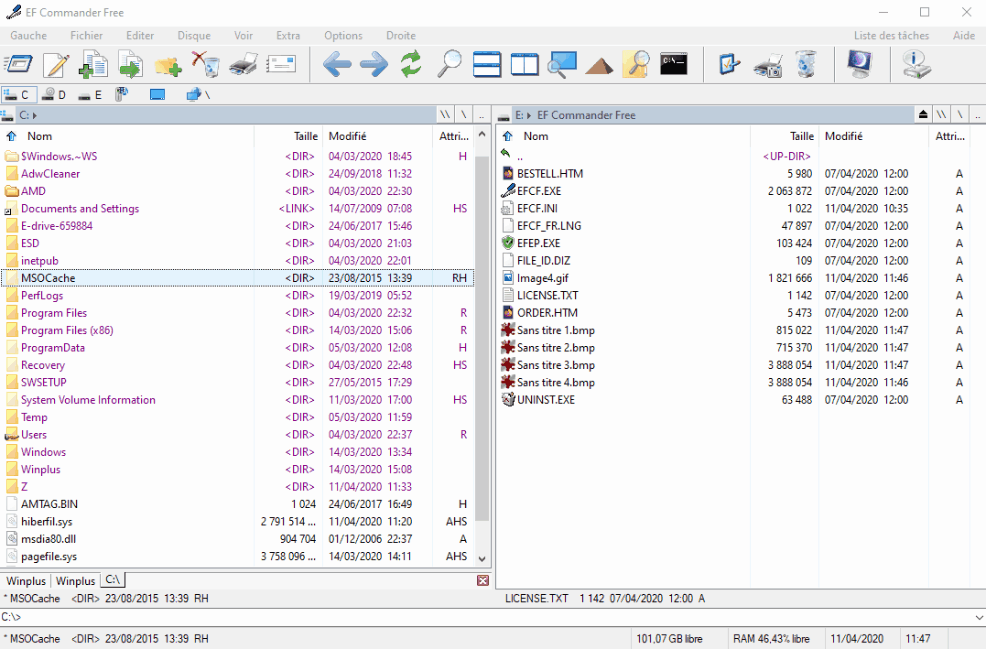
Task: Select the System Volume Information folder
Action: pos(237,400)
